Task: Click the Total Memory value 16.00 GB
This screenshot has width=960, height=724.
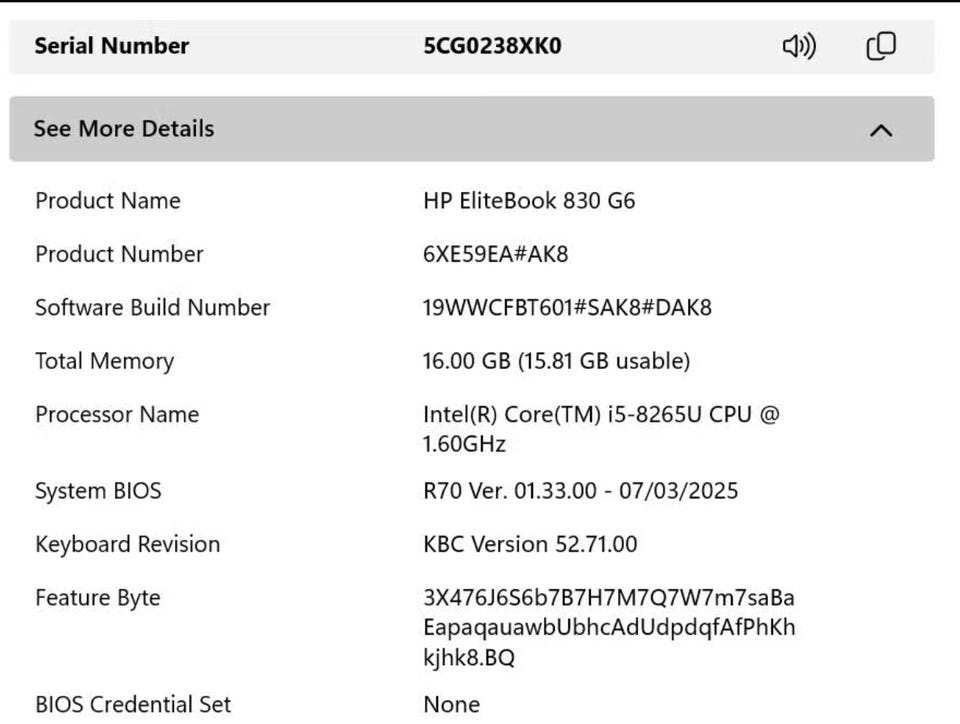Action: click(x=556, y=361)
